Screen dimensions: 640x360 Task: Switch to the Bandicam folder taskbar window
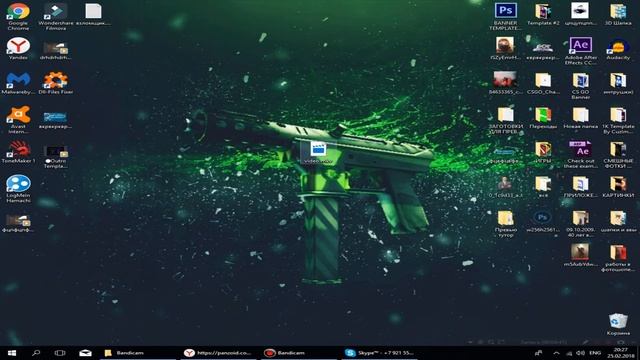point(137,353)
